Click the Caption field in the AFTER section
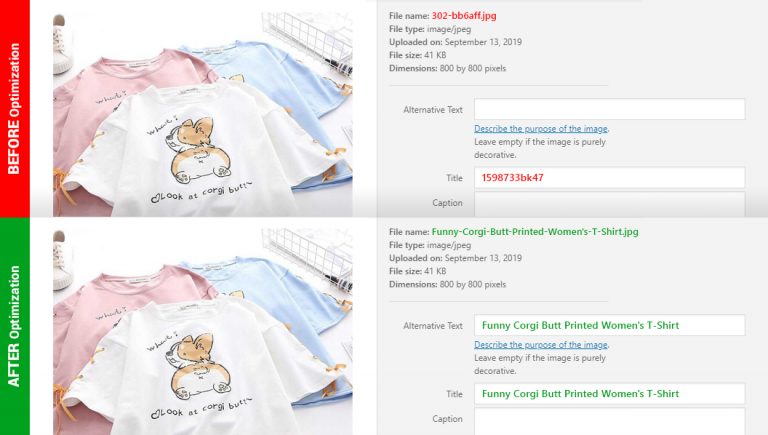768x435 pixels. click(x=609, y=421)
